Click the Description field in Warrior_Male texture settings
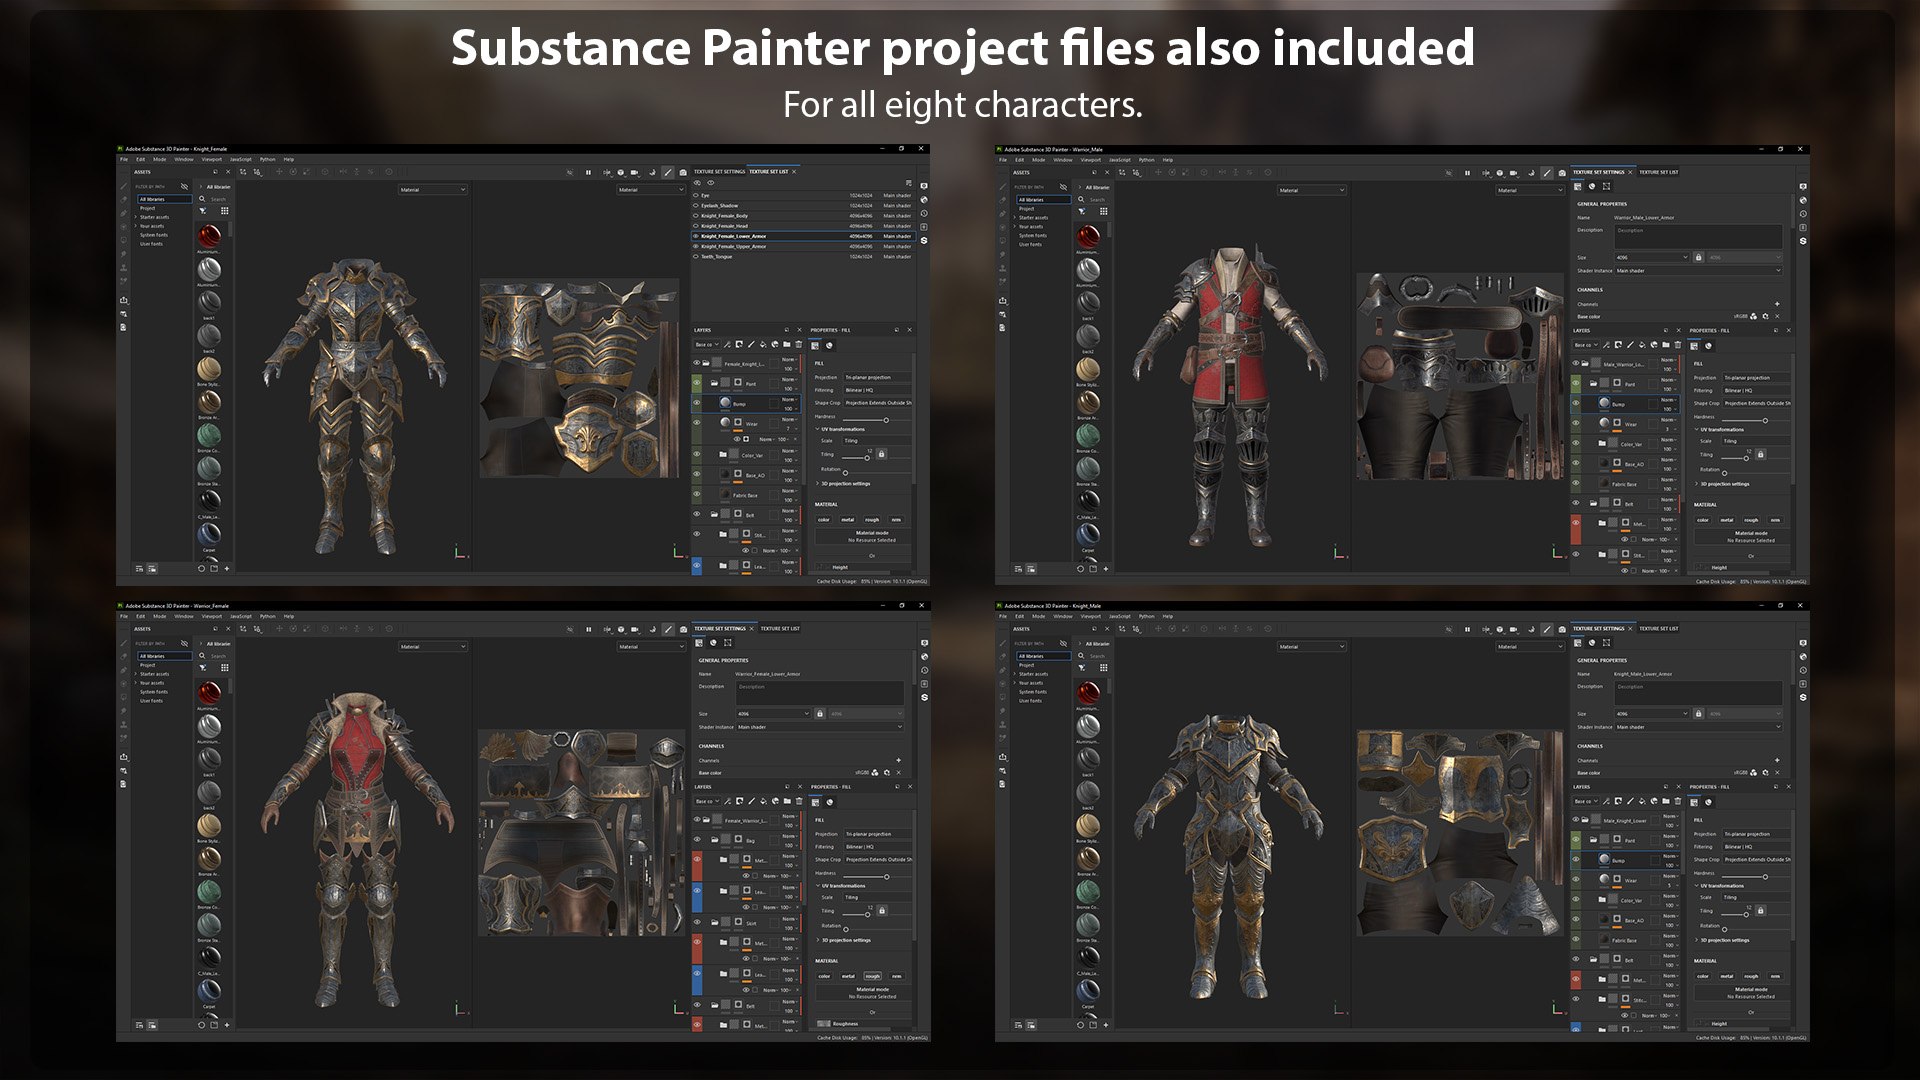 1698,237
